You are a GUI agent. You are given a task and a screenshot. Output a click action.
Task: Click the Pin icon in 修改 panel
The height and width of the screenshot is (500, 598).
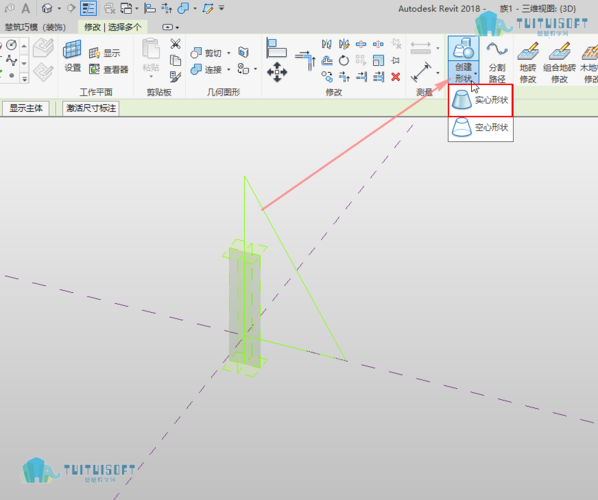(x=396, y=60)
